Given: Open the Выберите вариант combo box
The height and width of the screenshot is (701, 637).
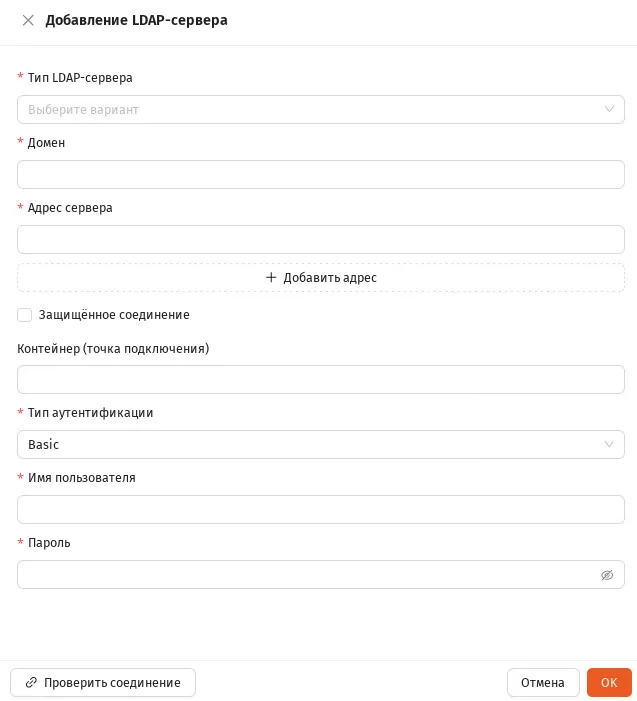Looking at the screenshot, I should pyautogui.click(x=321, y=110).
